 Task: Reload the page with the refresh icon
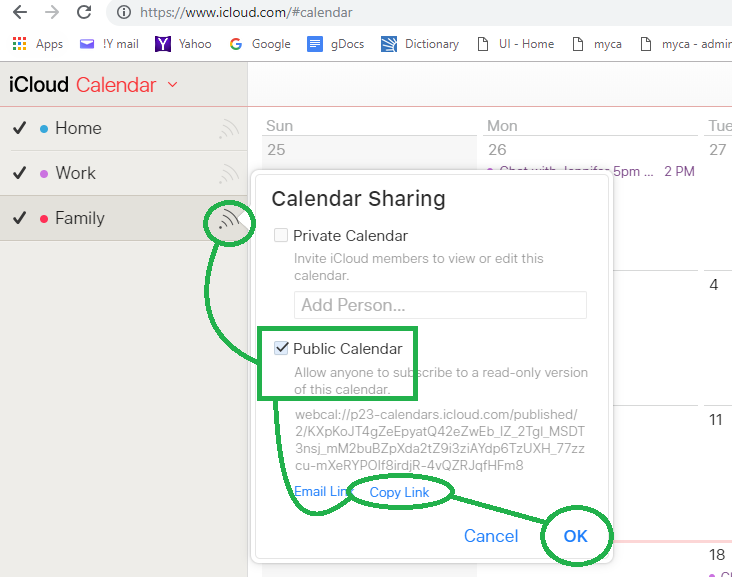(x=84, y=12)
